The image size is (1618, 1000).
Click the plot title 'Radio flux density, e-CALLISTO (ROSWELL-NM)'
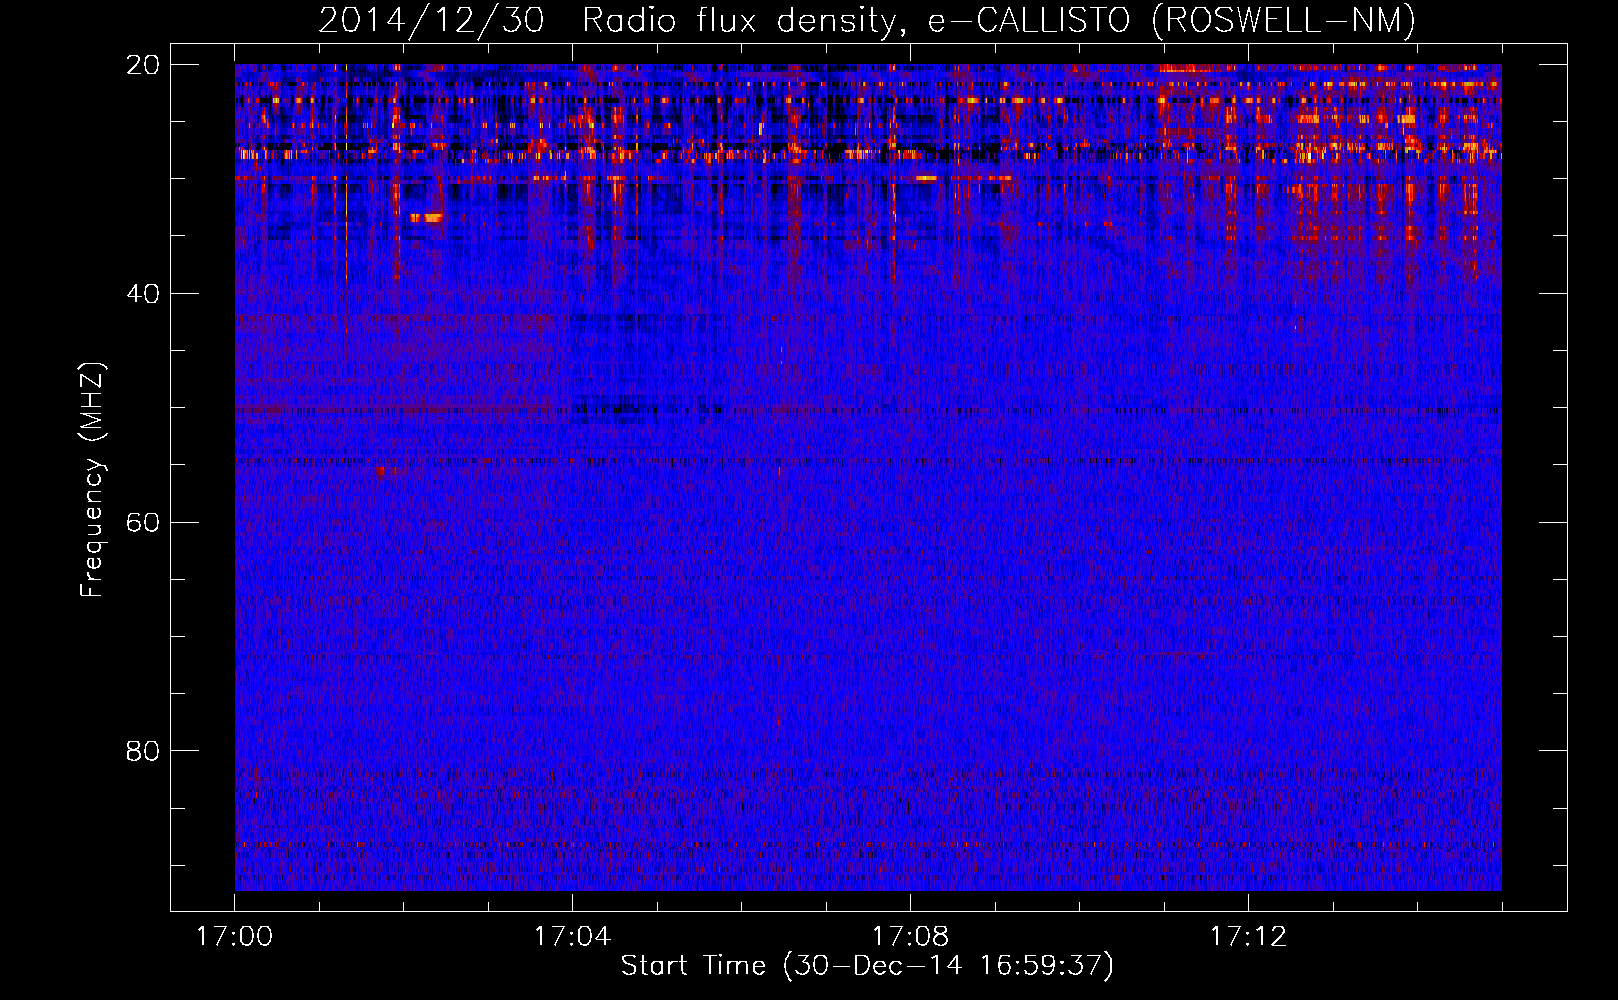(x=999, y=20)
